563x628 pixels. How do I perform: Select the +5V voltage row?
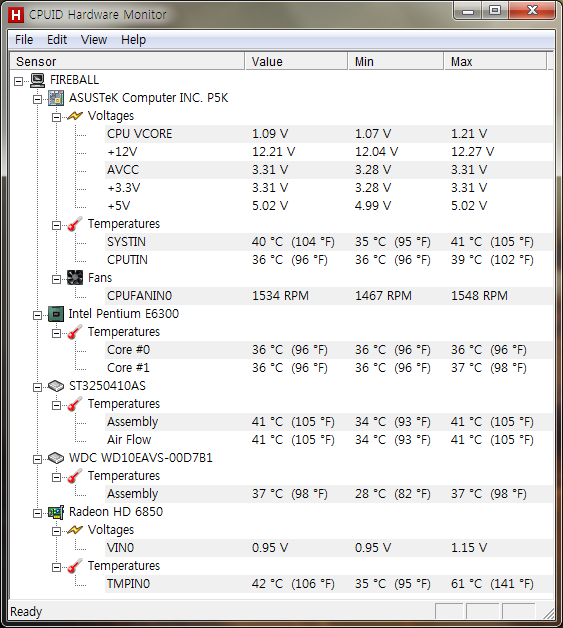click(x=329, y=206)
